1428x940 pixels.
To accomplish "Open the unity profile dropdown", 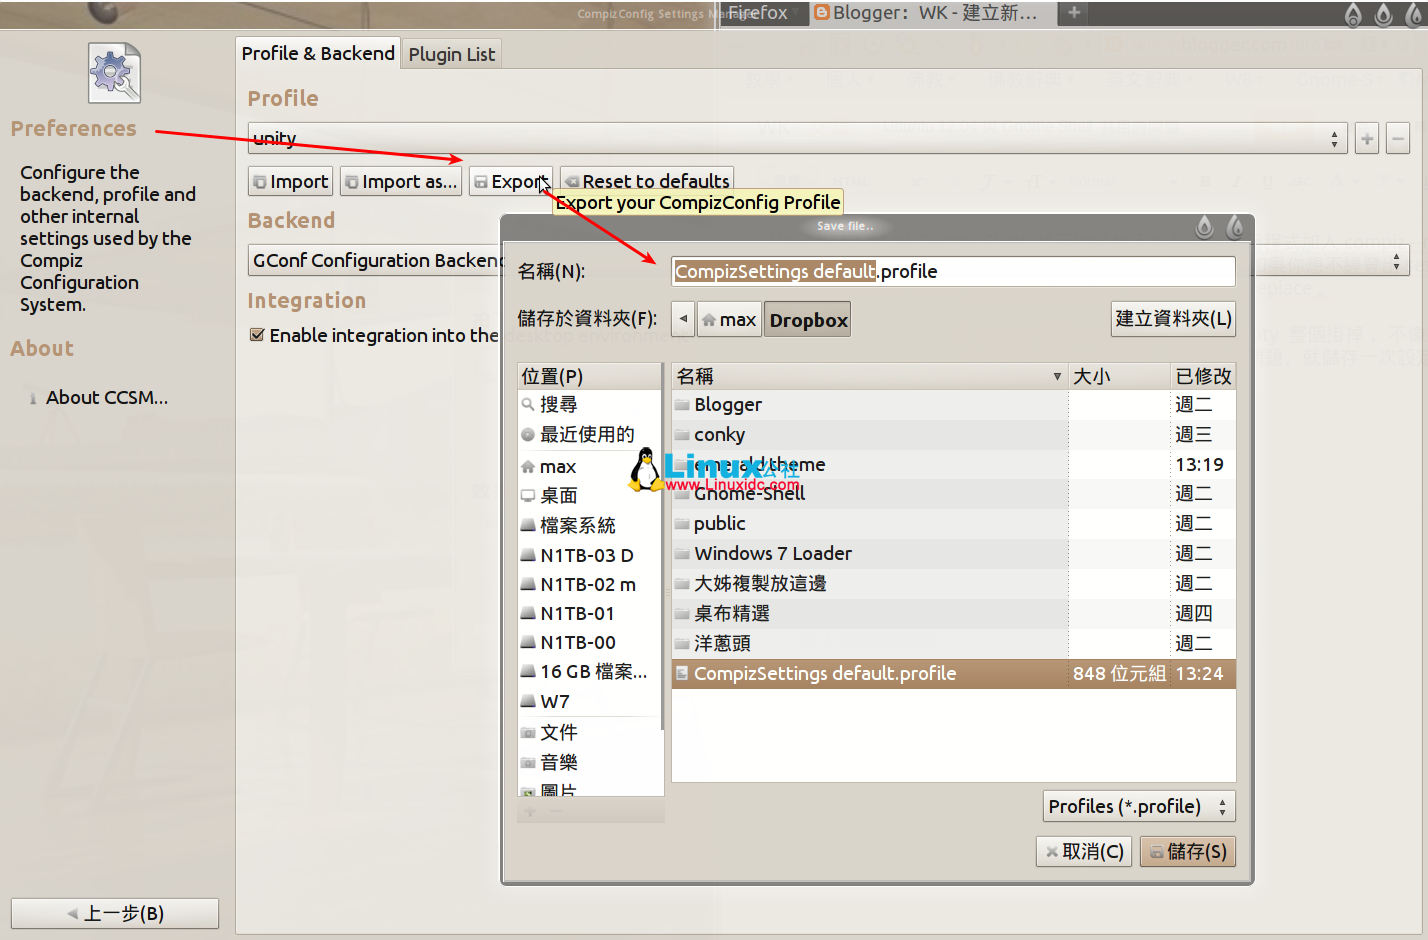I will click(798, 138).
